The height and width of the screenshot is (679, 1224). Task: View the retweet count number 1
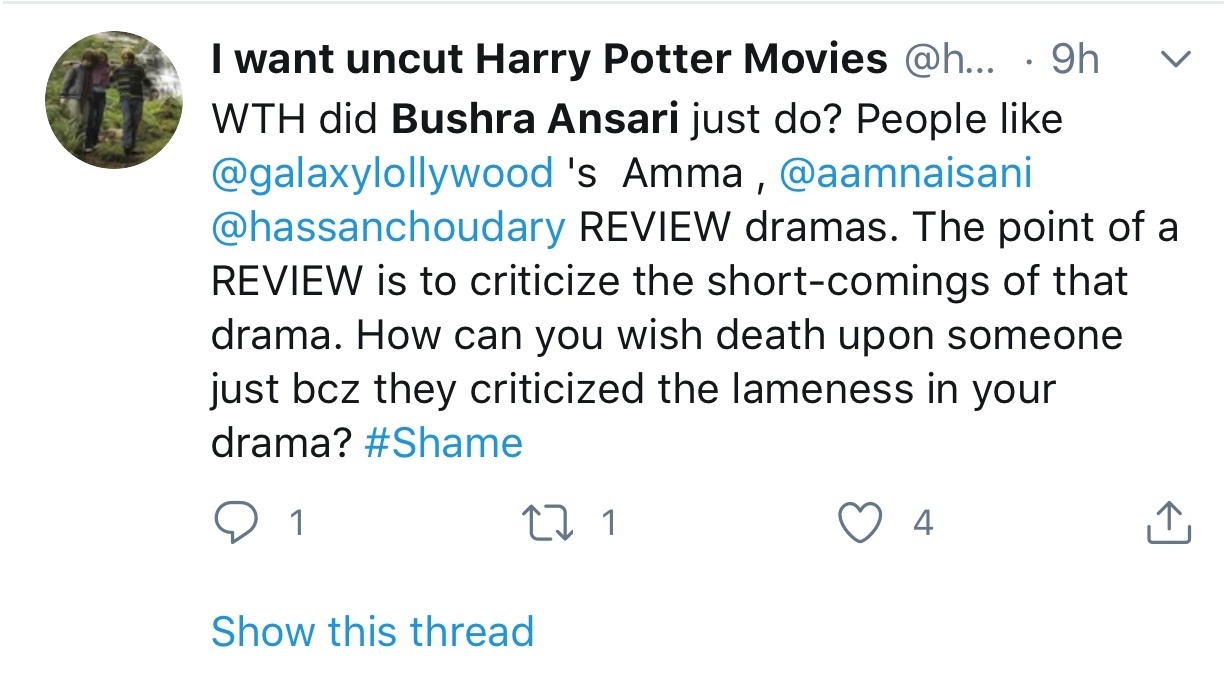pos(608,523)
